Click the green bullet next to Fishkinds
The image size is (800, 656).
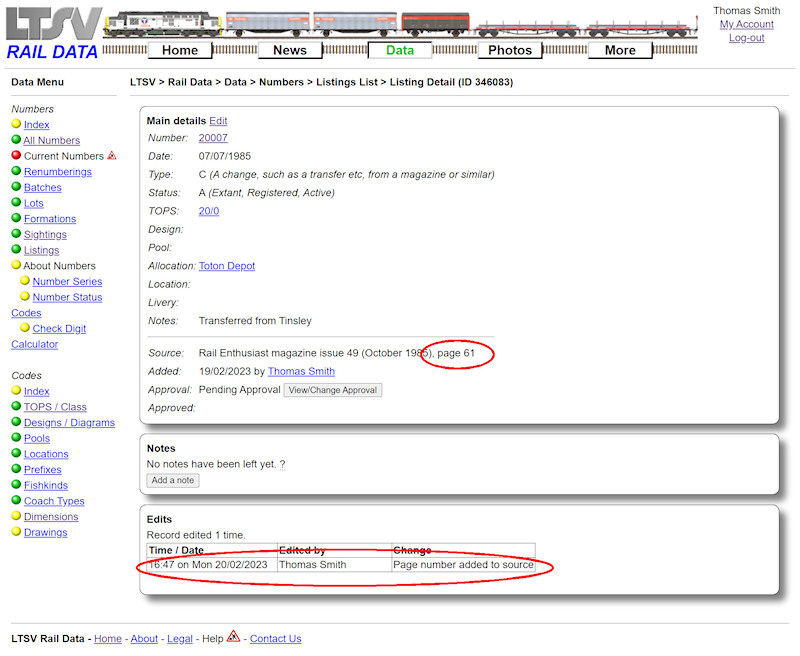coord(16,485)
